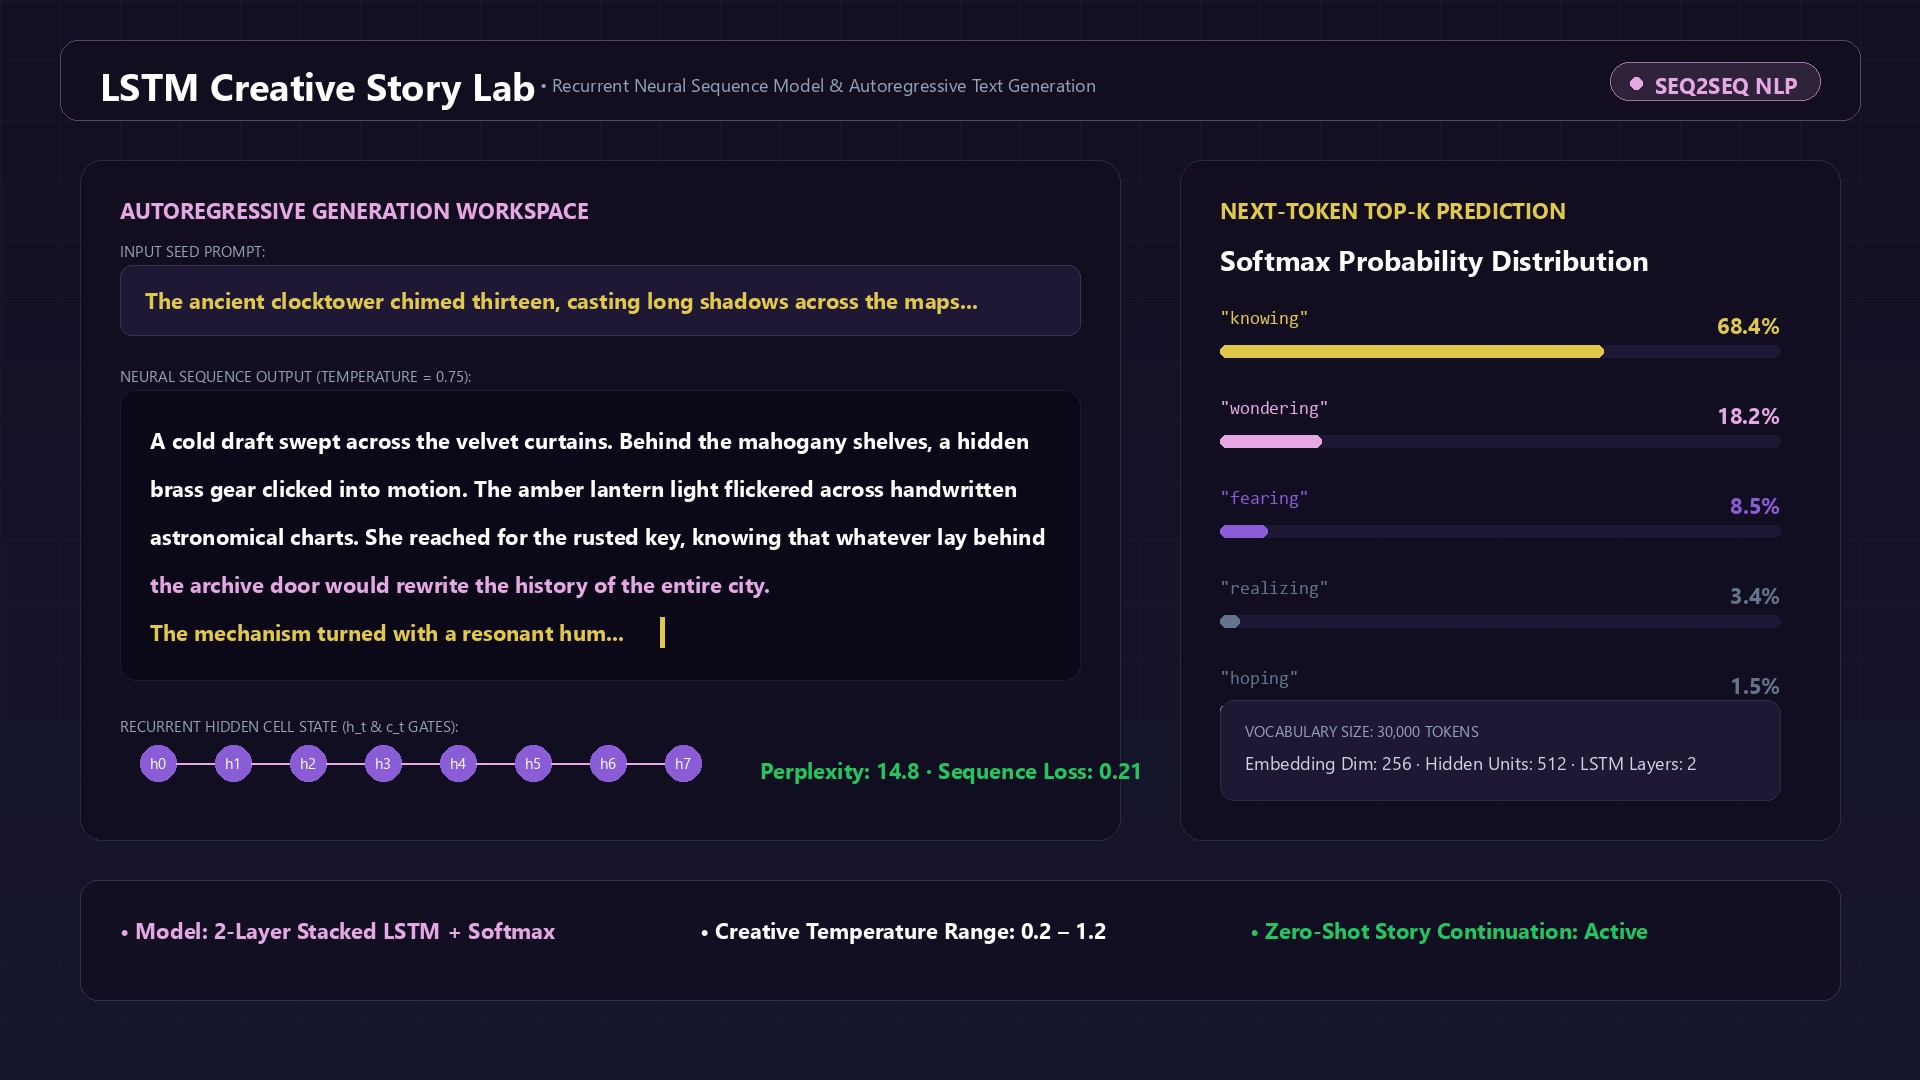Click the Recurrent Hidden Cell State label
Image resolution: width=1920 pixels, height=1080 pixels.
pos(289,727)
